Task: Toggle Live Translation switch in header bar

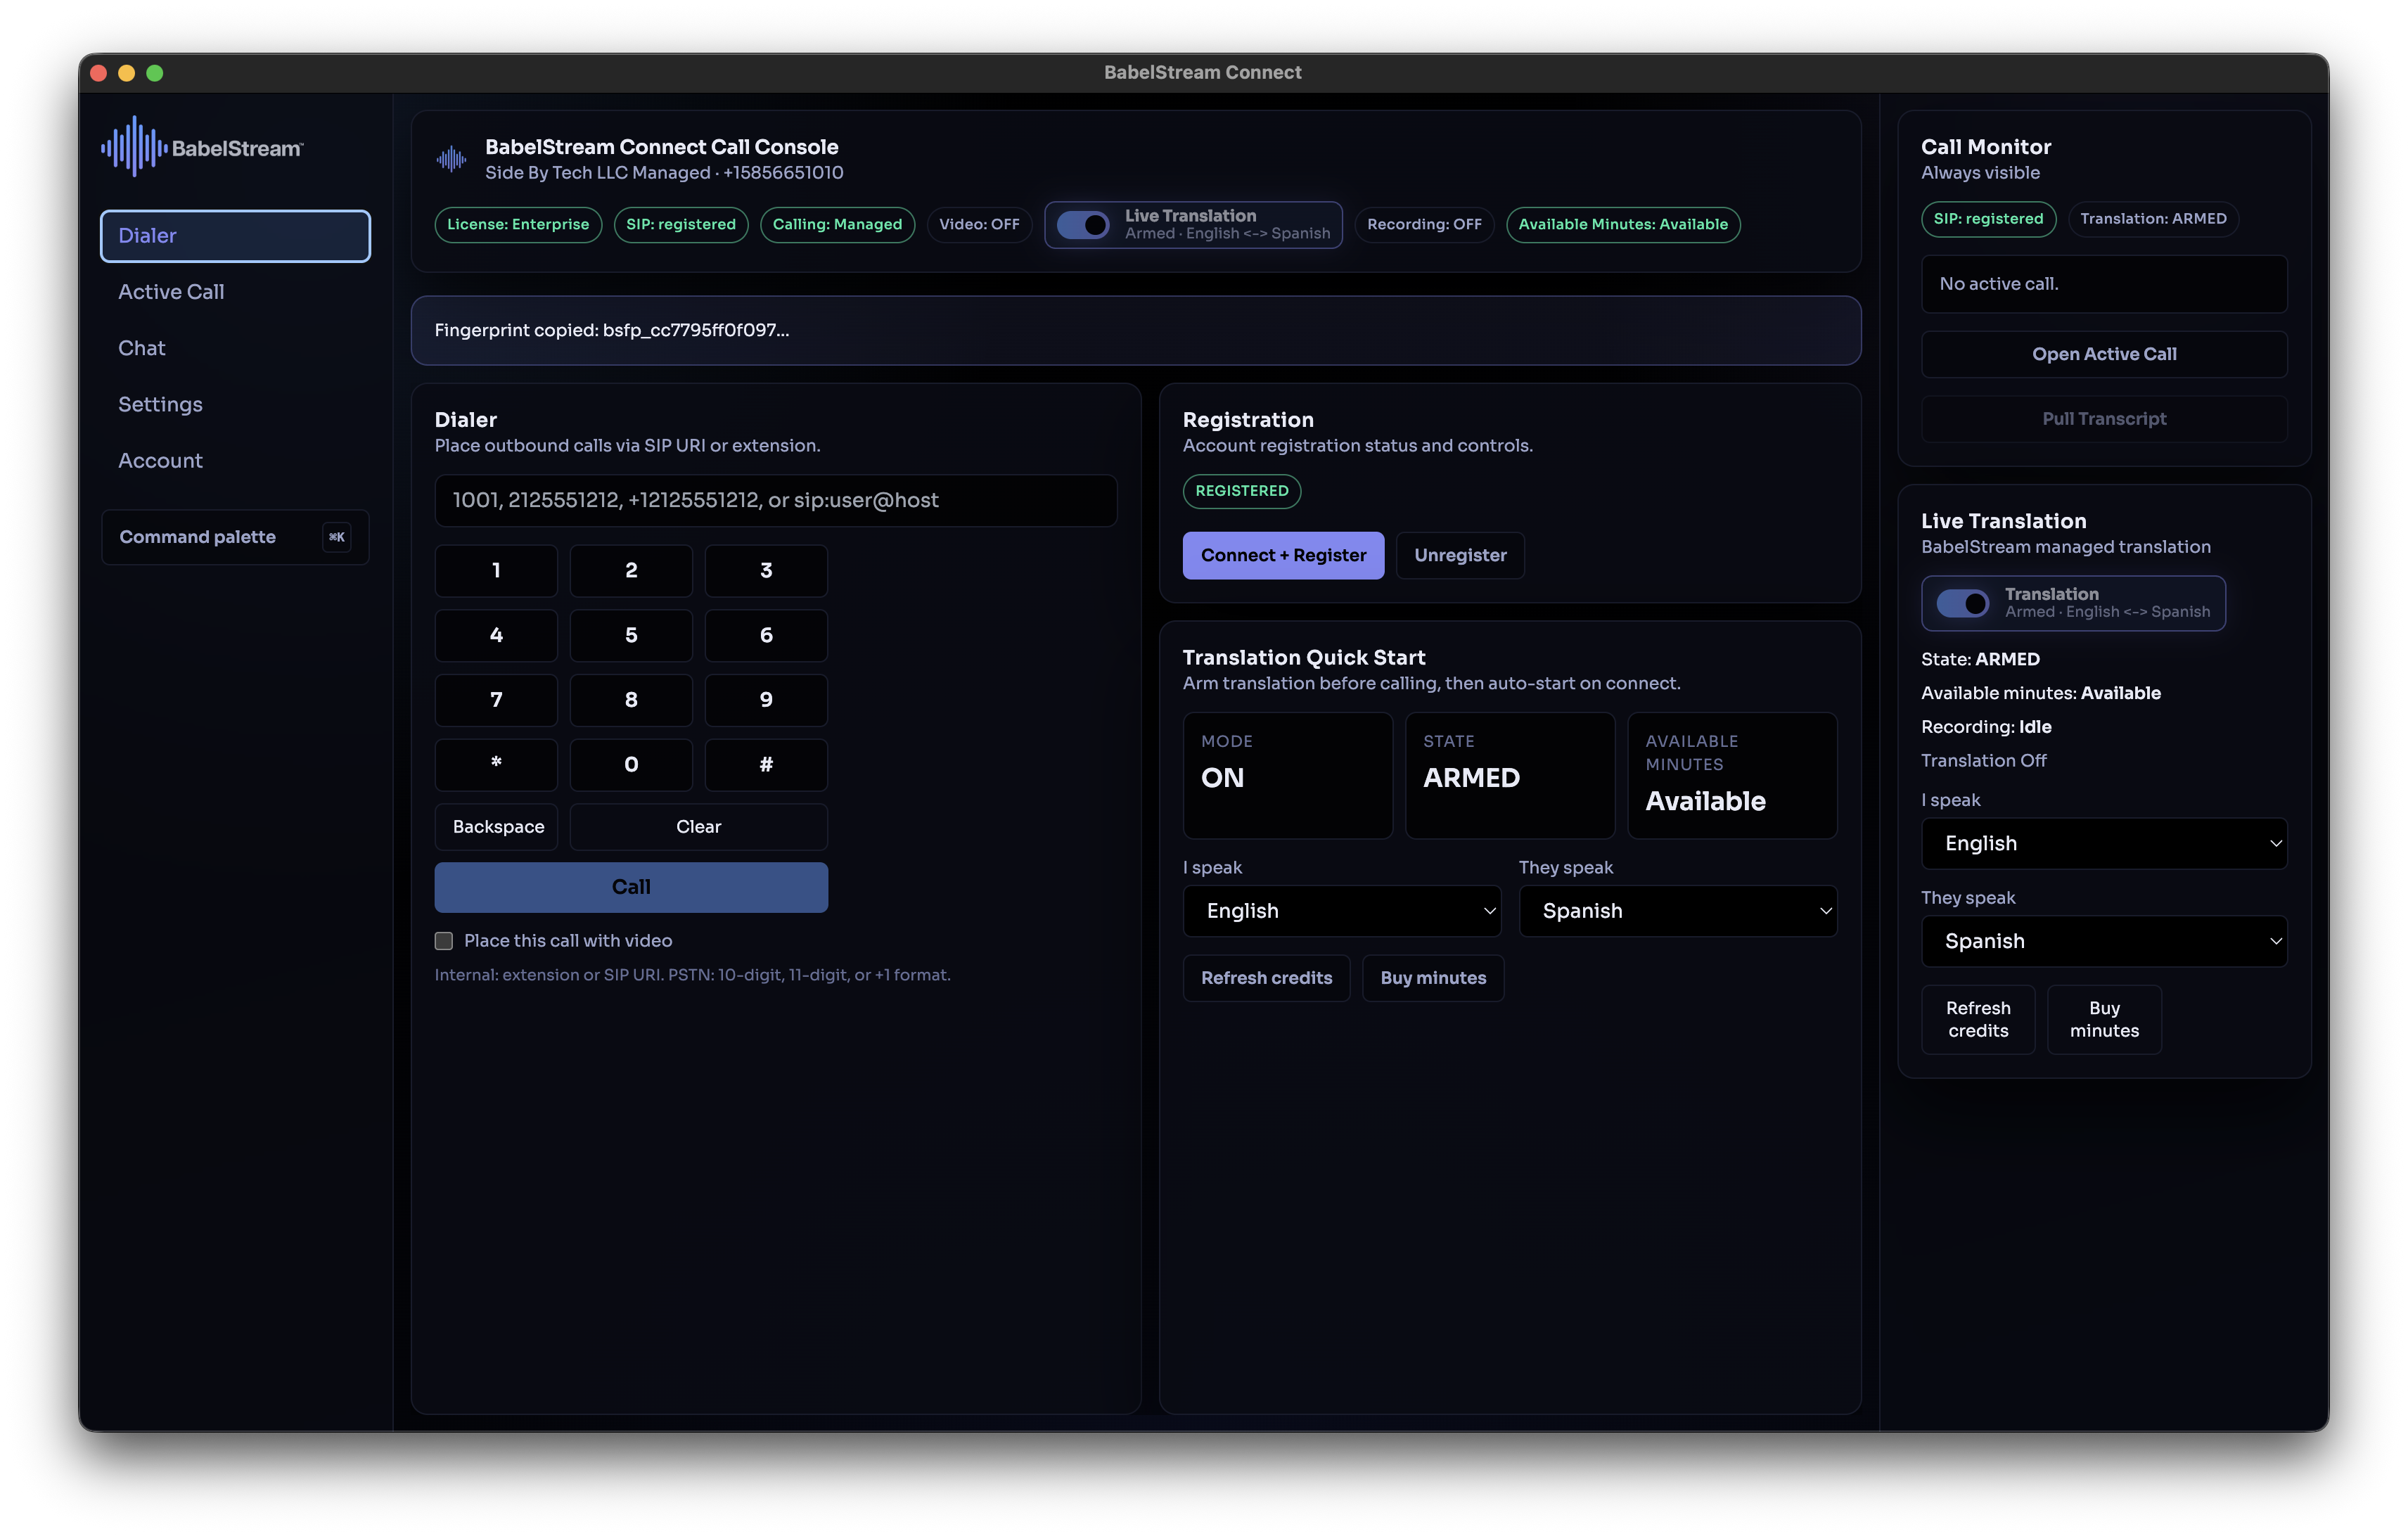Action: (x=1083, y=225)
